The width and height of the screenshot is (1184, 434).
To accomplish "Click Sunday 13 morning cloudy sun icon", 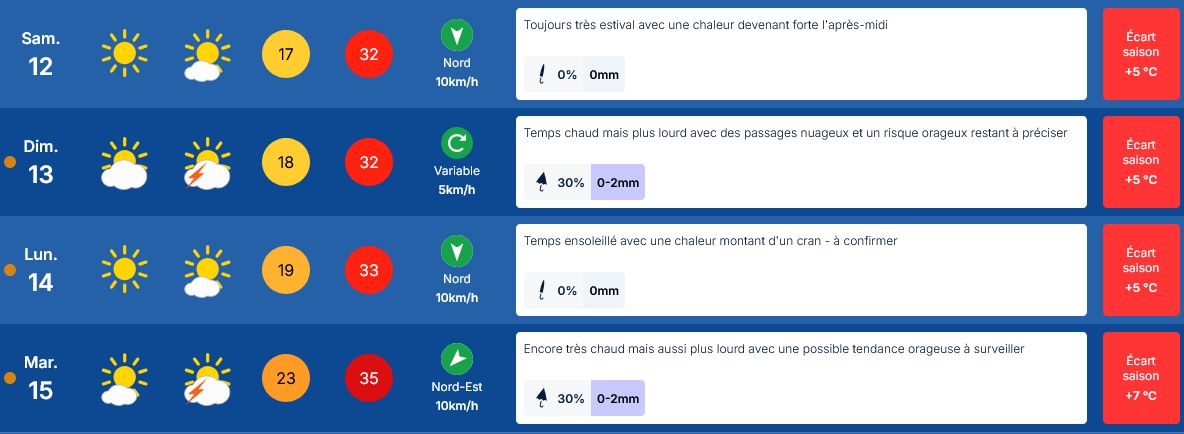I will [x=125, y=163].
